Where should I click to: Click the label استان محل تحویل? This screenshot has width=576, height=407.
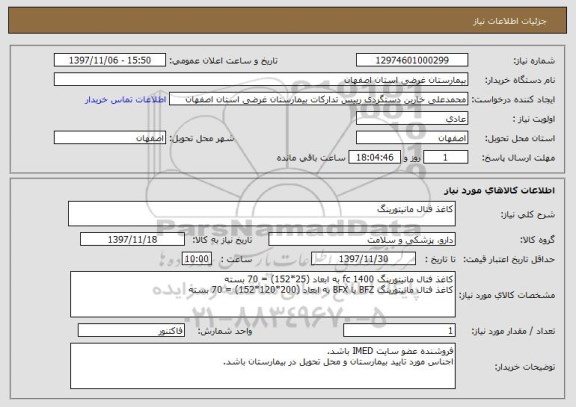pyautogui.click(x=520, y=139)
